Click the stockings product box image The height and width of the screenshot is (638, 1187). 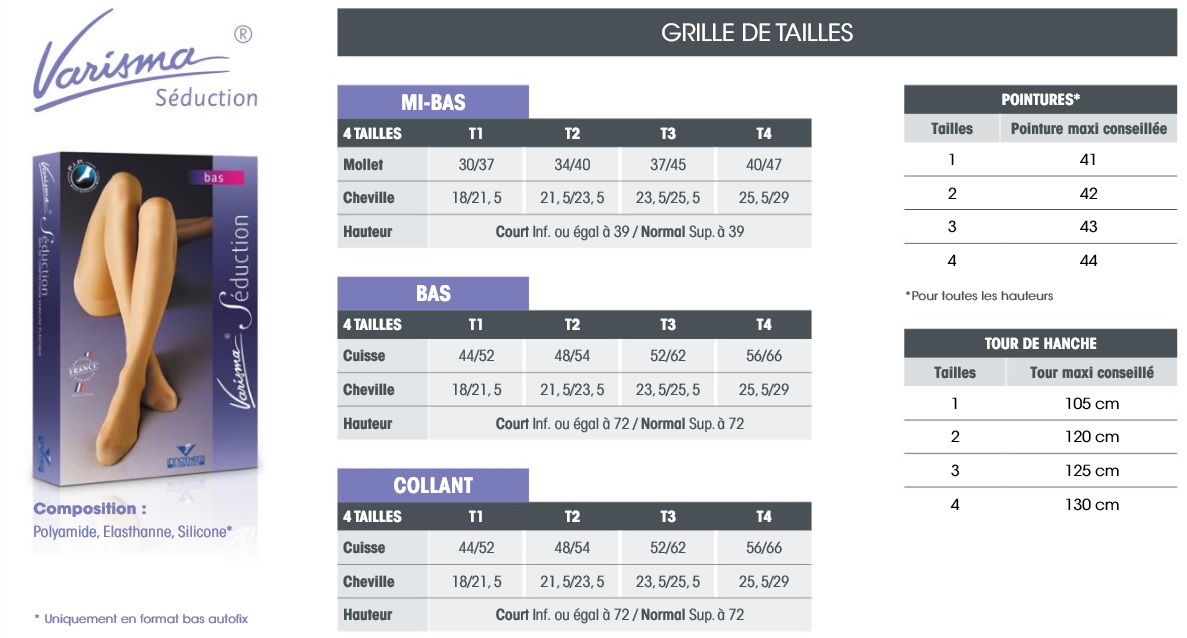point(145,318)
